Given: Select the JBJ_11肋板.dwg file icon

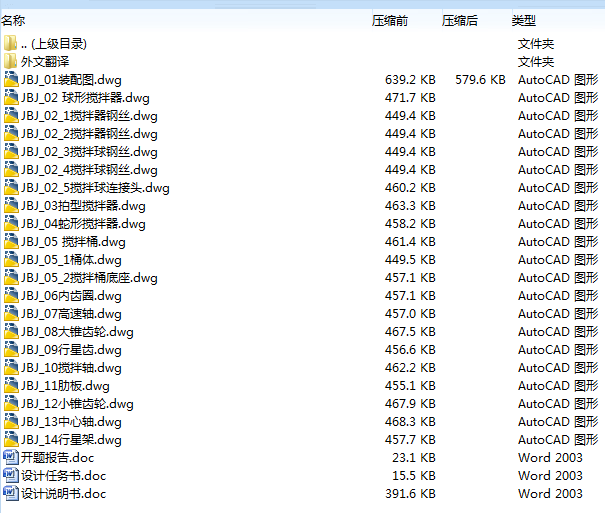Looking at the screenshot, I should pos(11,386).
